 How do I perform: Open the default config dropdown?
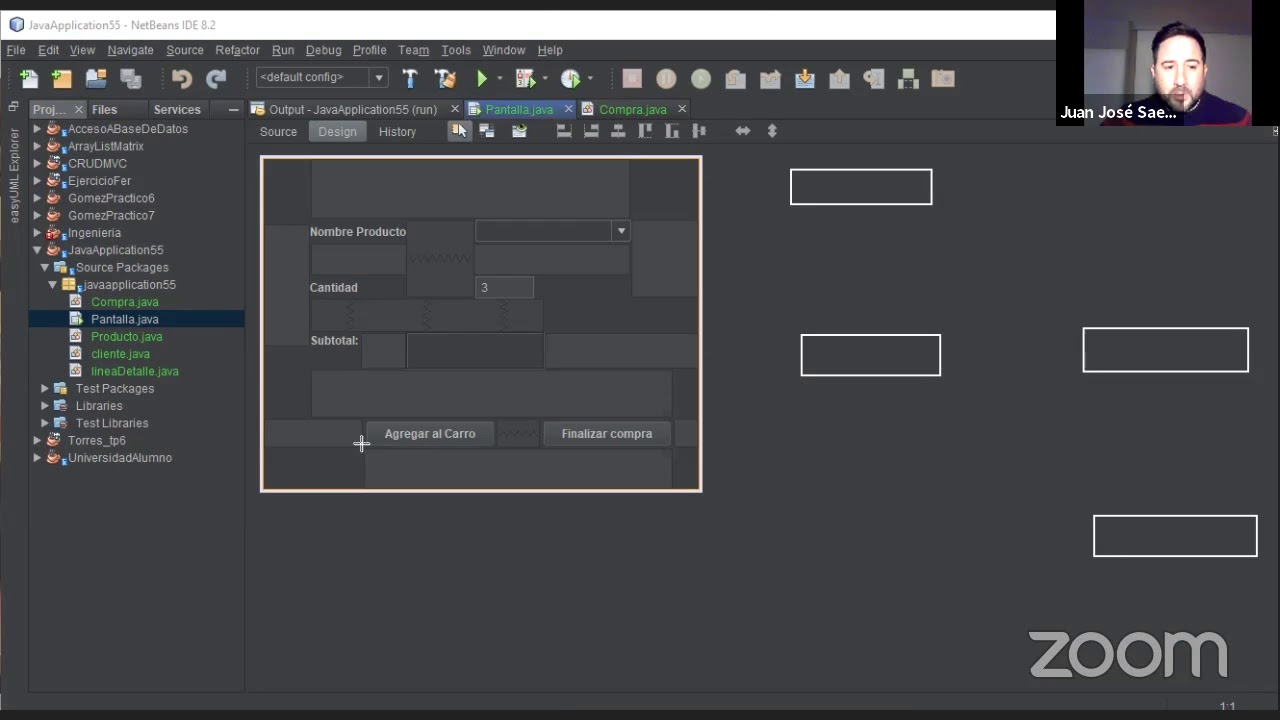click(322, 78)
